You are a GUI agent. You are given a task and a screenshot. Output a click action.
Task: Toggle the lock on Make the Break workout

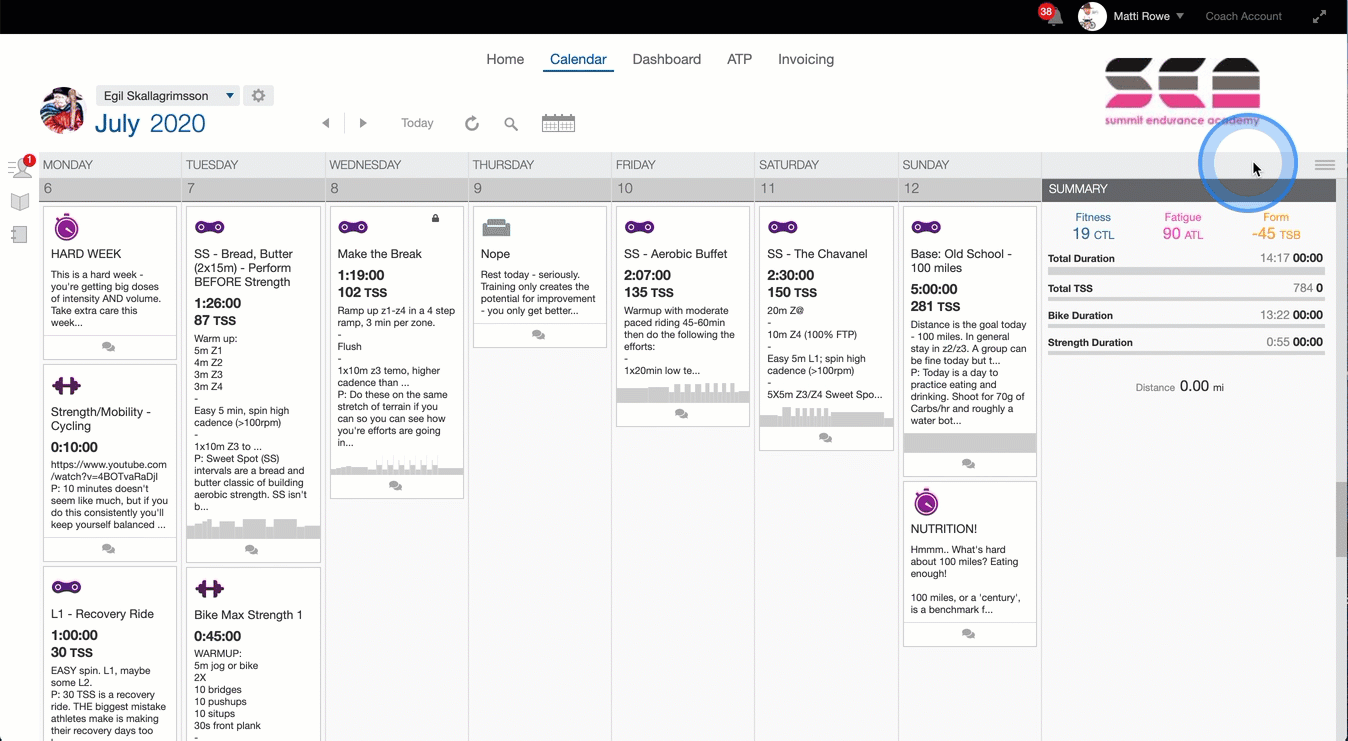tap(435, 218)
